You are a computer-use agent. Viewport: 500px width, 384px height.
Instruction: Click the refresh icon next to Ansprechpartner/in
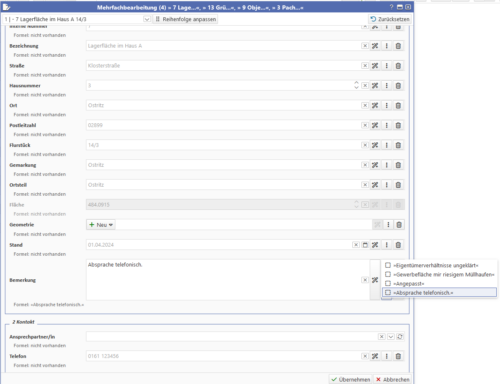[x=400, y=337]
